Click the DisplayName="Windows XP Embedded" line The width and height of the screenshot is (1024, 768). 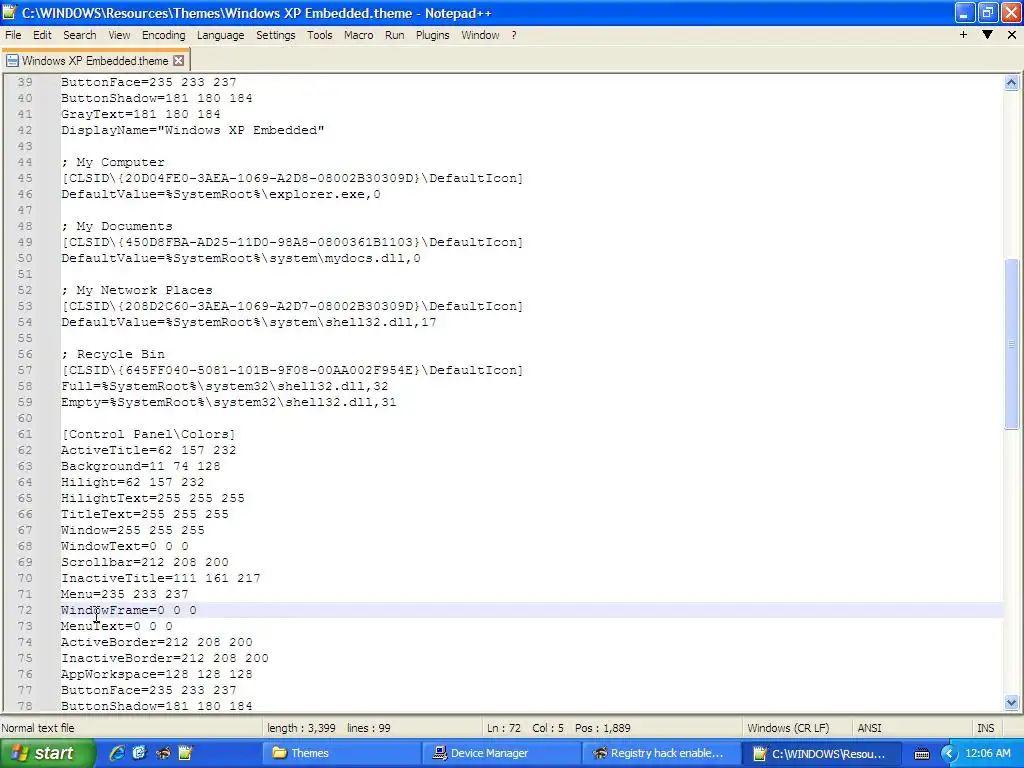[193, 130]
